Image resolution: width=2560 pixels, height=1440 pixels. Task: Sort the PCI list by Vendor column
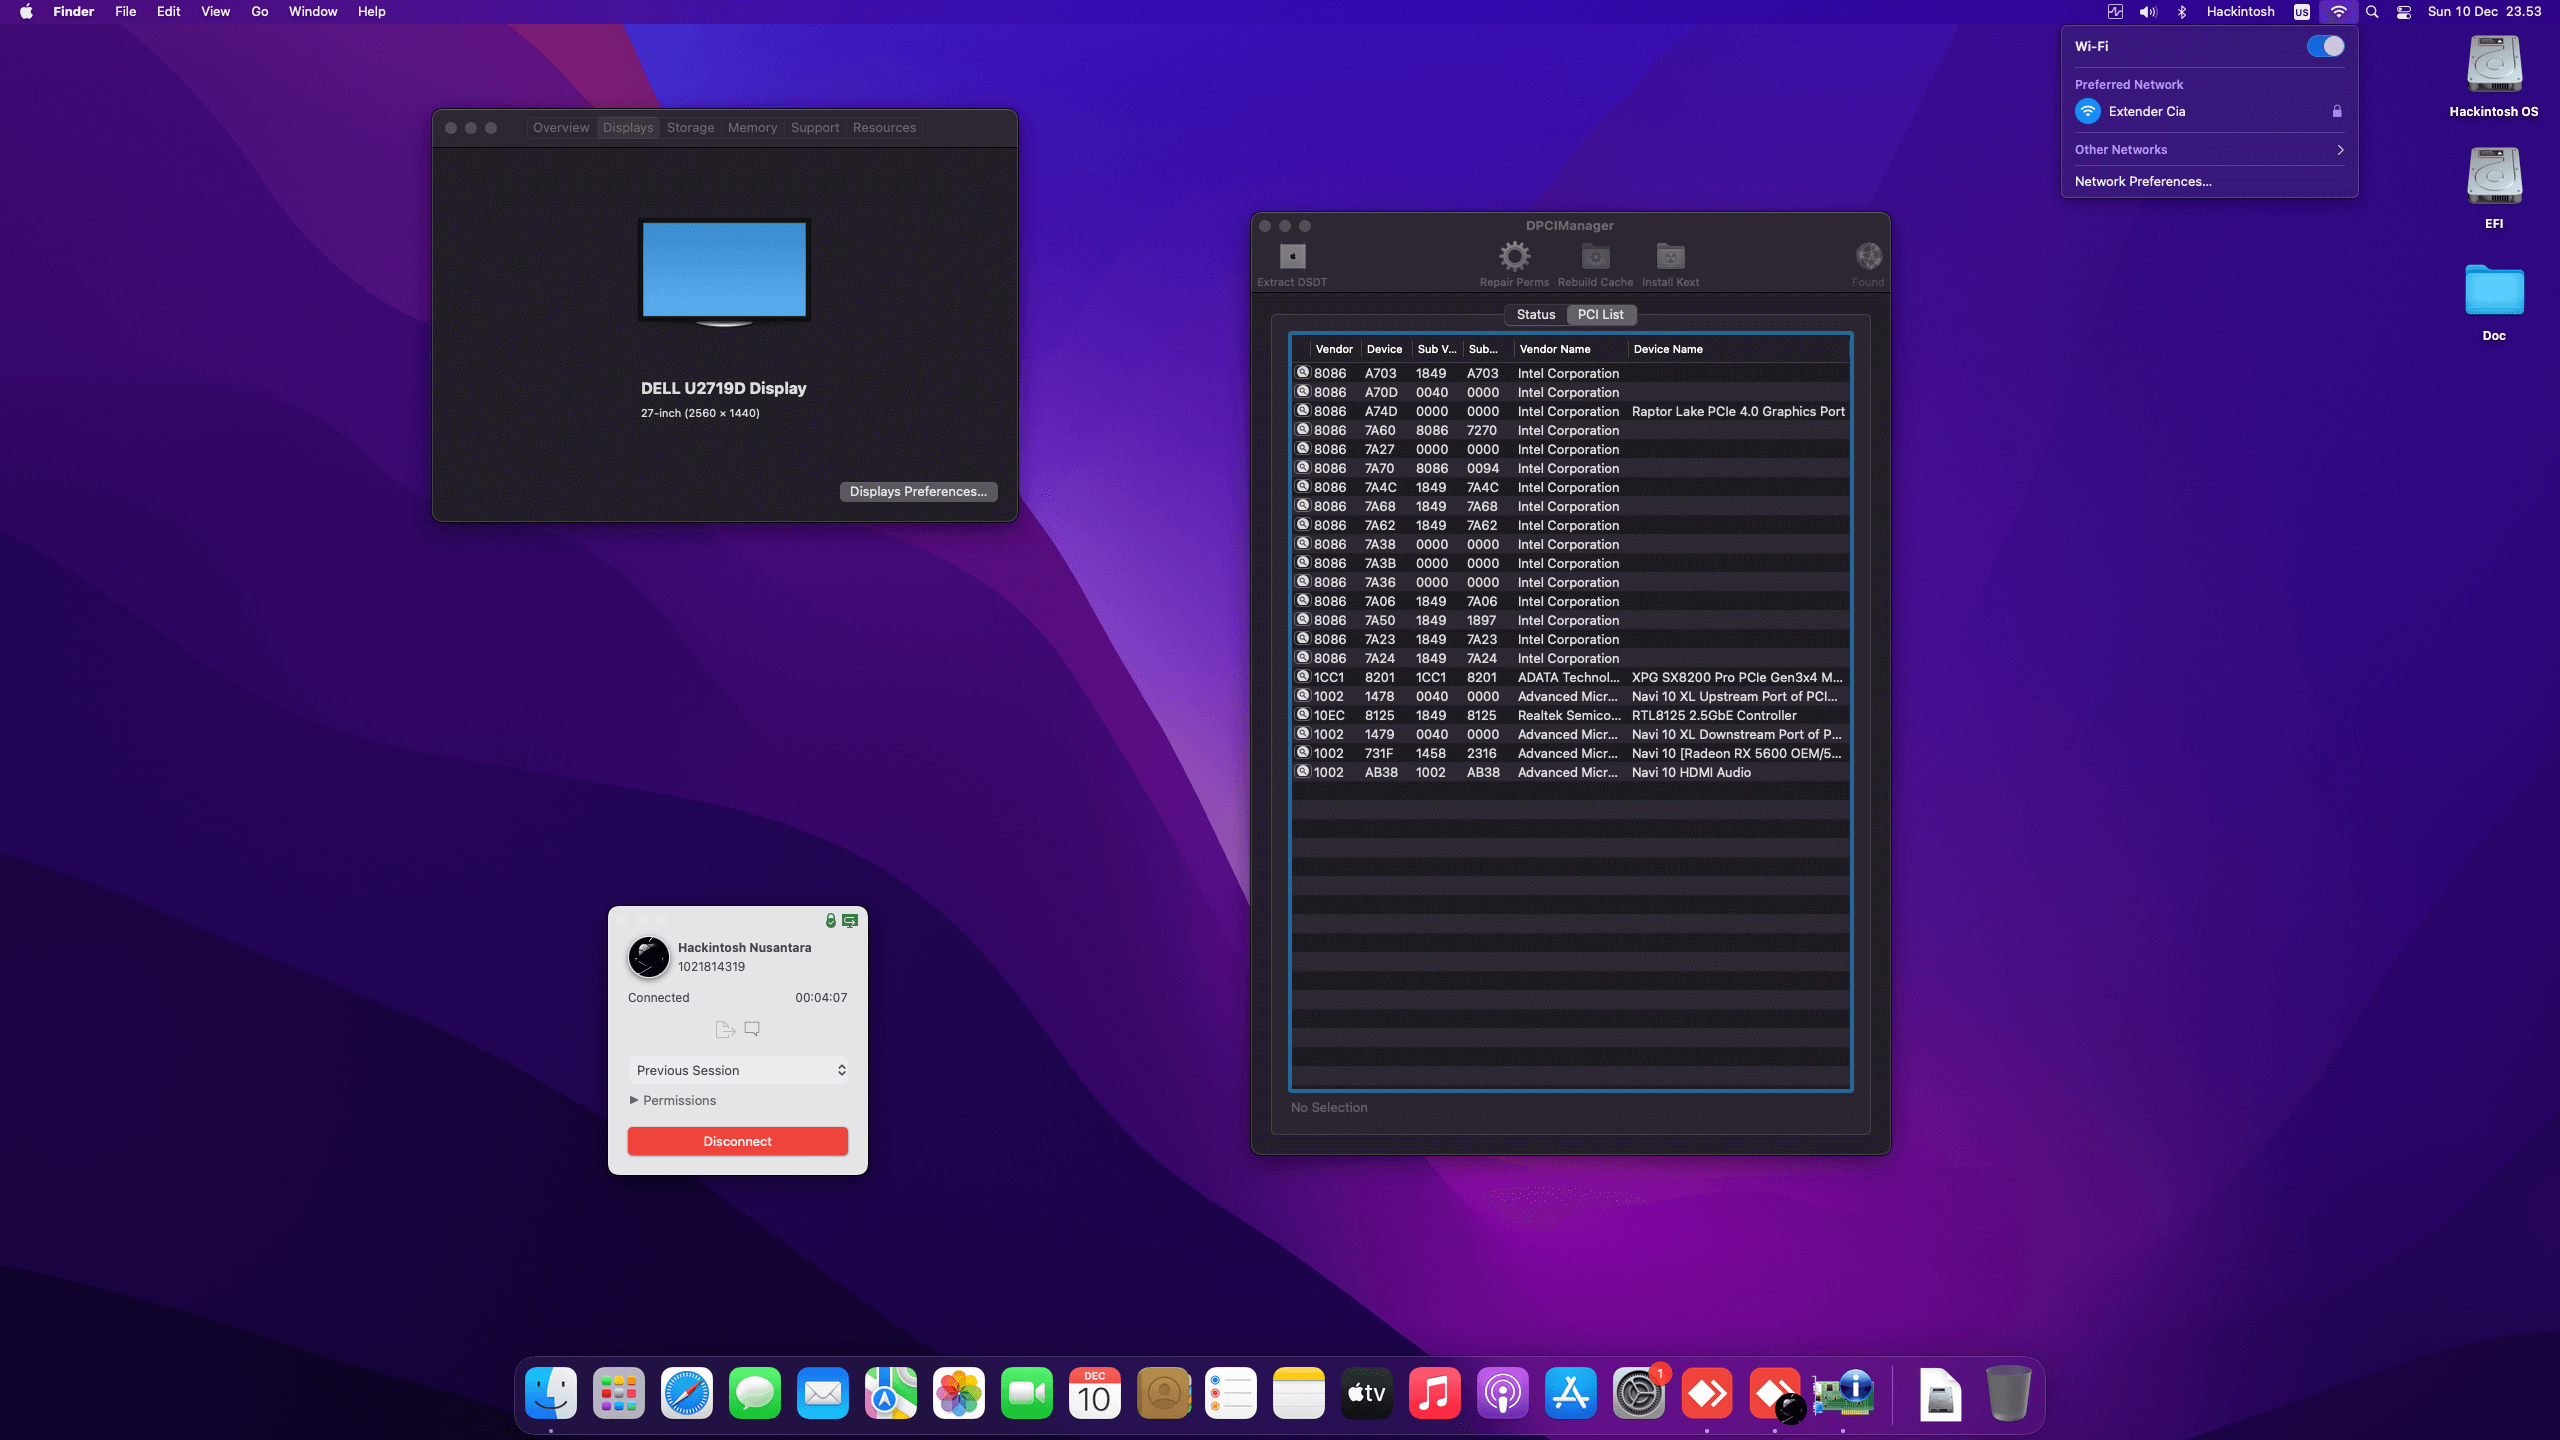pyautogui.click(x=1334, y=349)
